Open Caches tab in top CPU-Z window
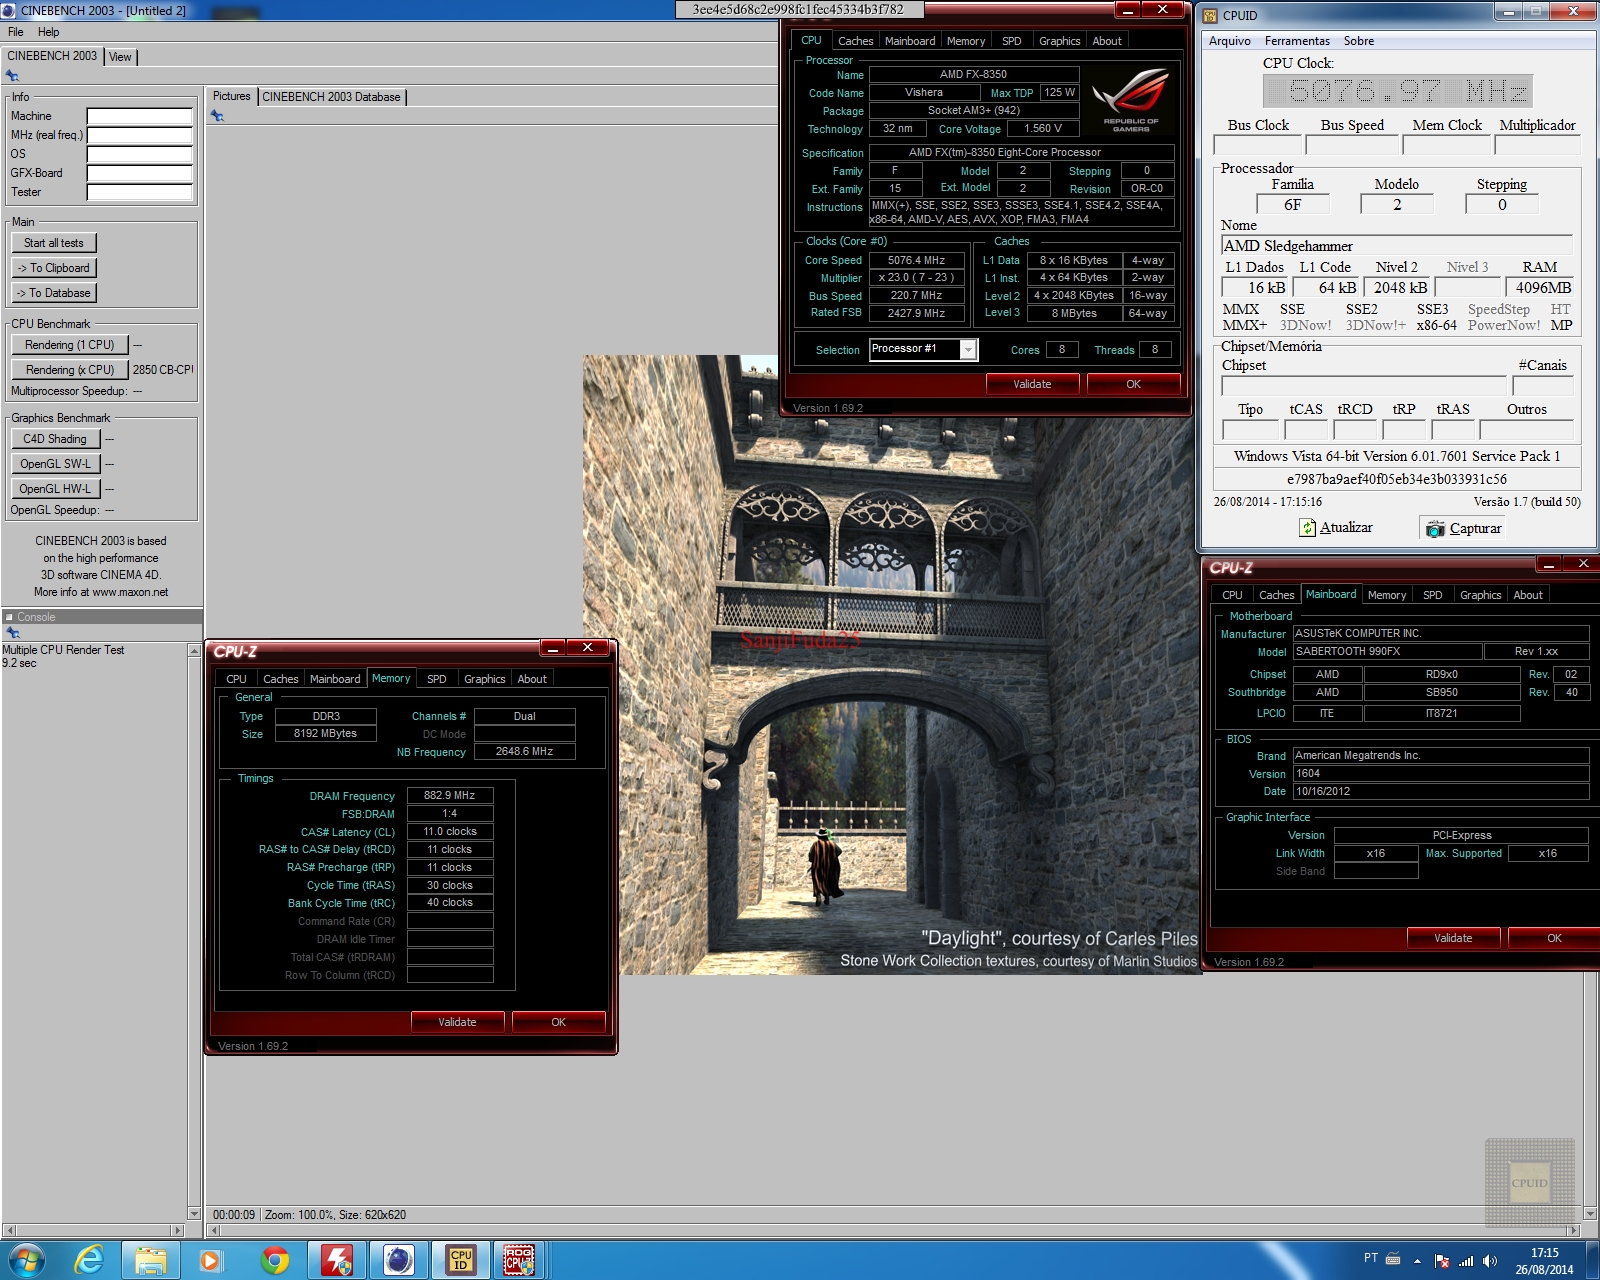1600x1280 pixels. (x=855, y=41)
